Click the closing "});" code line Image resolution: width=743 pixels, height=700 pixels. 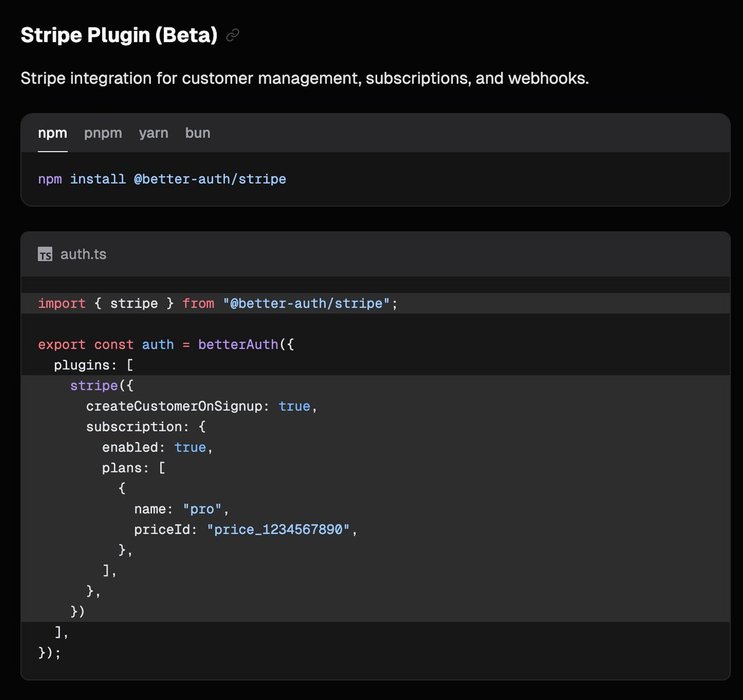pos(50,653)
